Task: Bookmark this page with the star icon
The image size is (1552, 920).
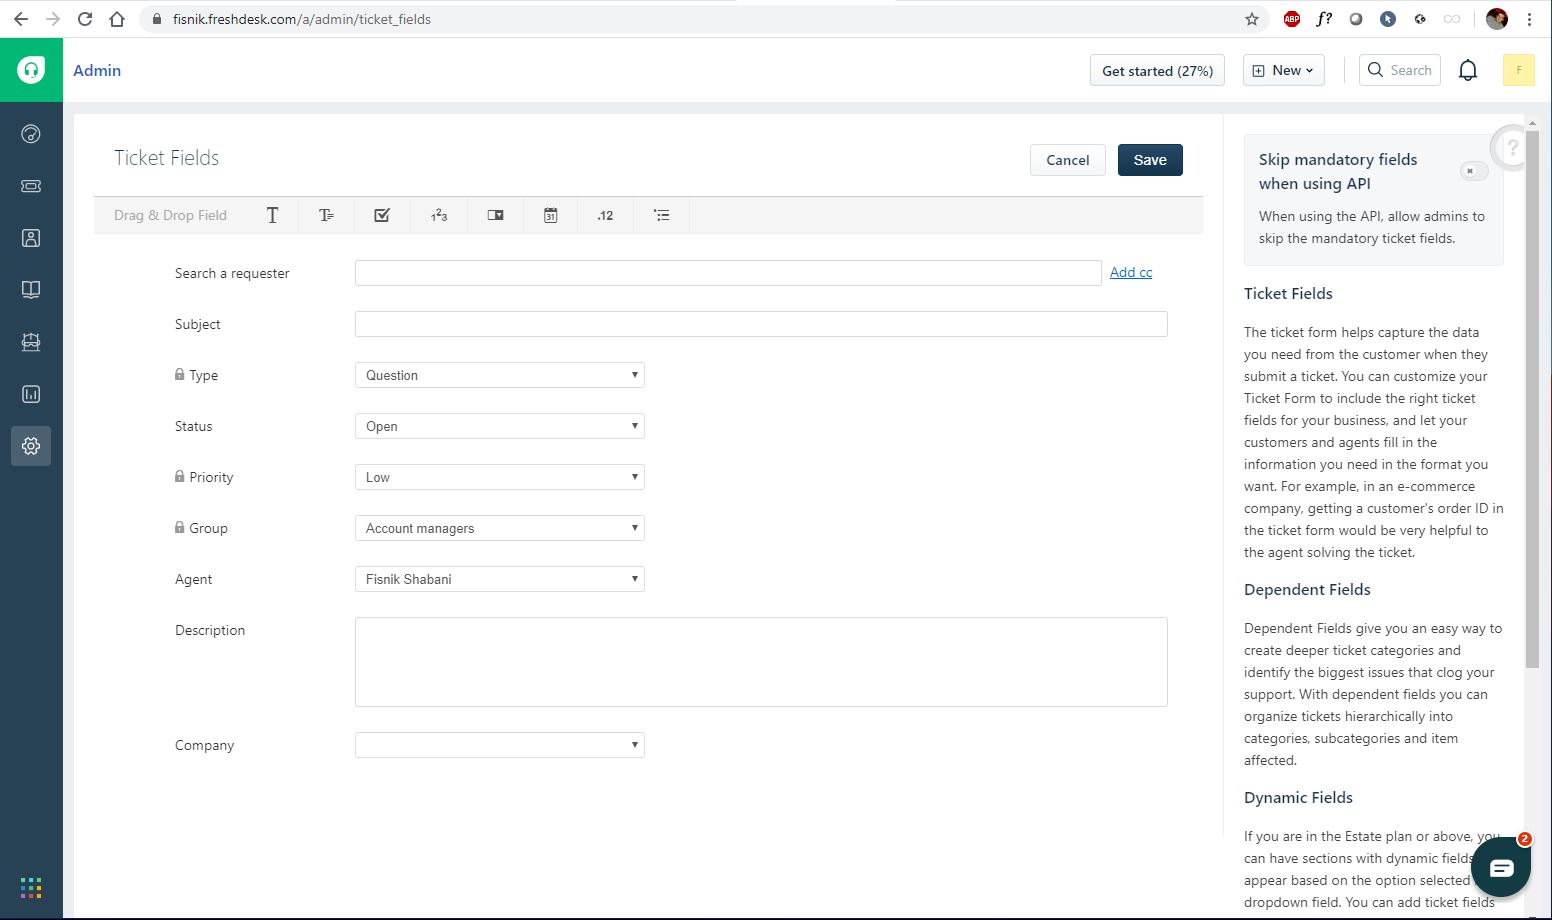Action: tap(1251, 19)
